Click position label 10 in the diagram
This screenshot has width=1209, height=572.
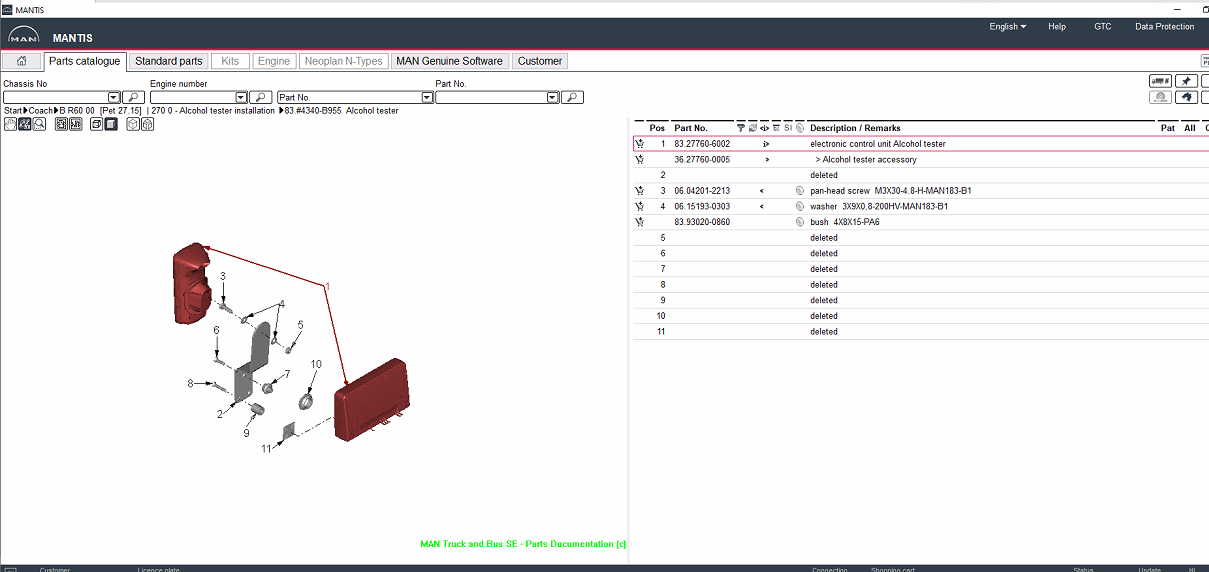316,364
